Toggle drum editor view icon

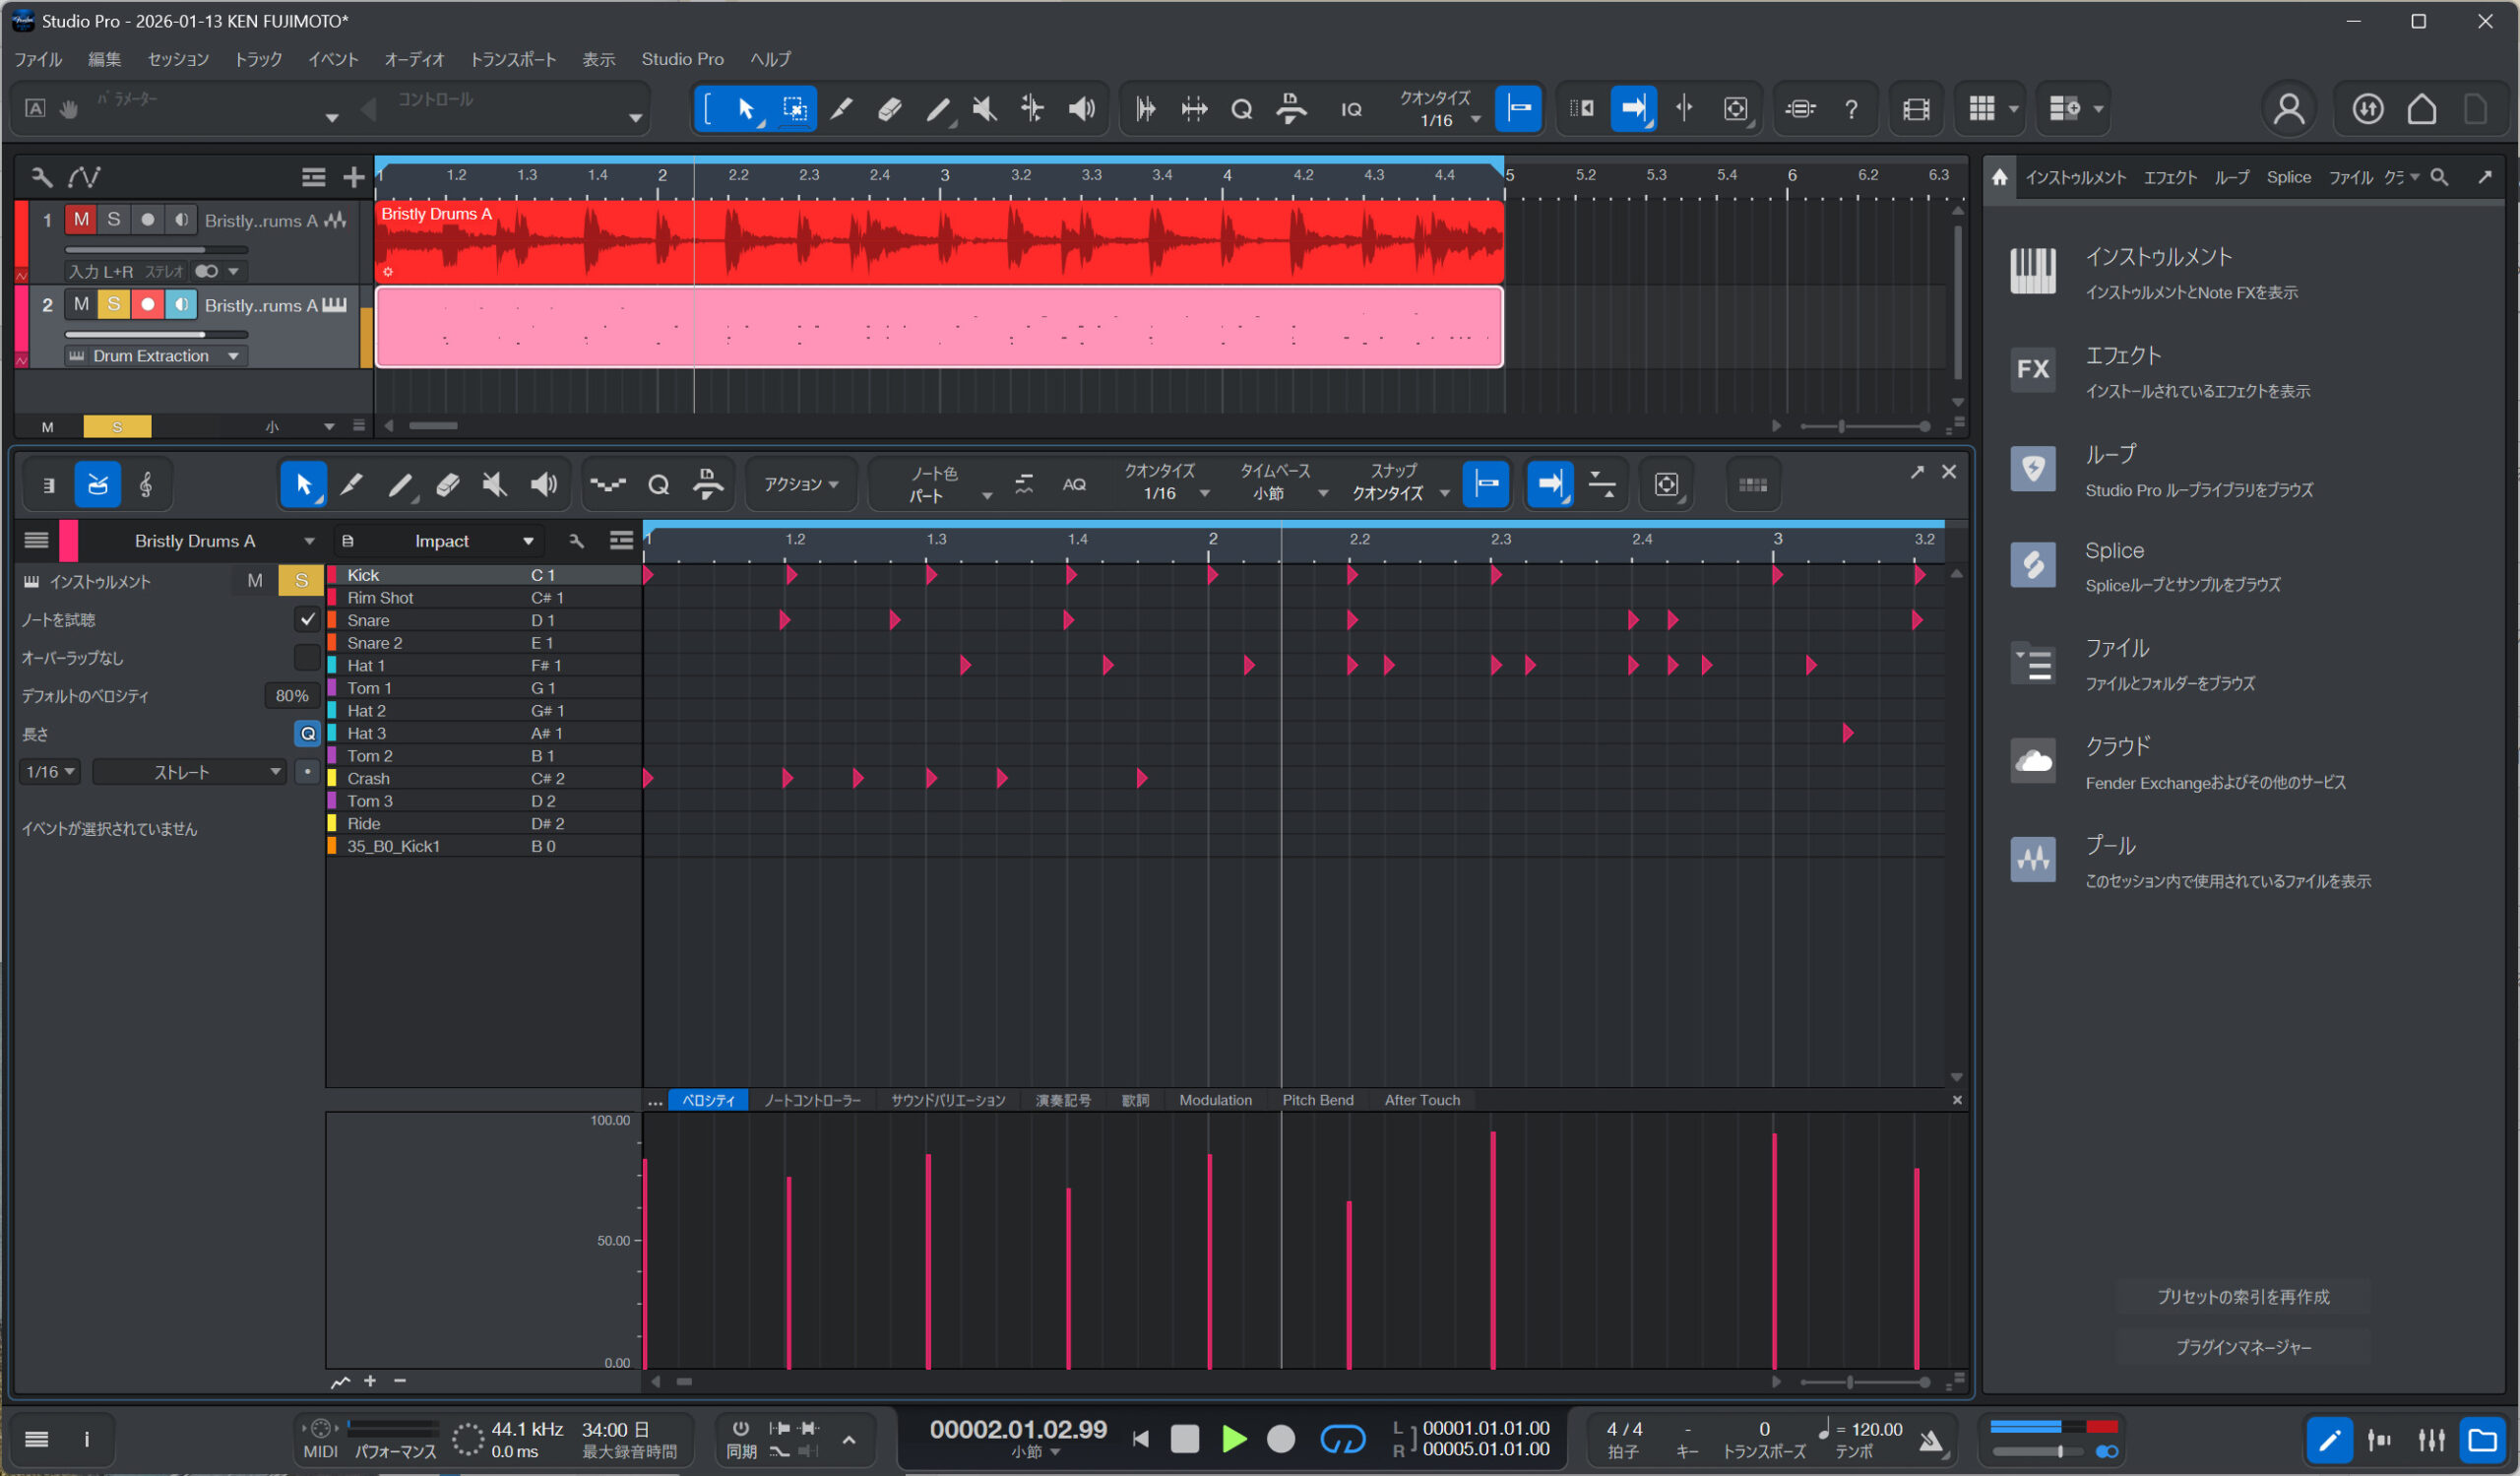point(98,485)
